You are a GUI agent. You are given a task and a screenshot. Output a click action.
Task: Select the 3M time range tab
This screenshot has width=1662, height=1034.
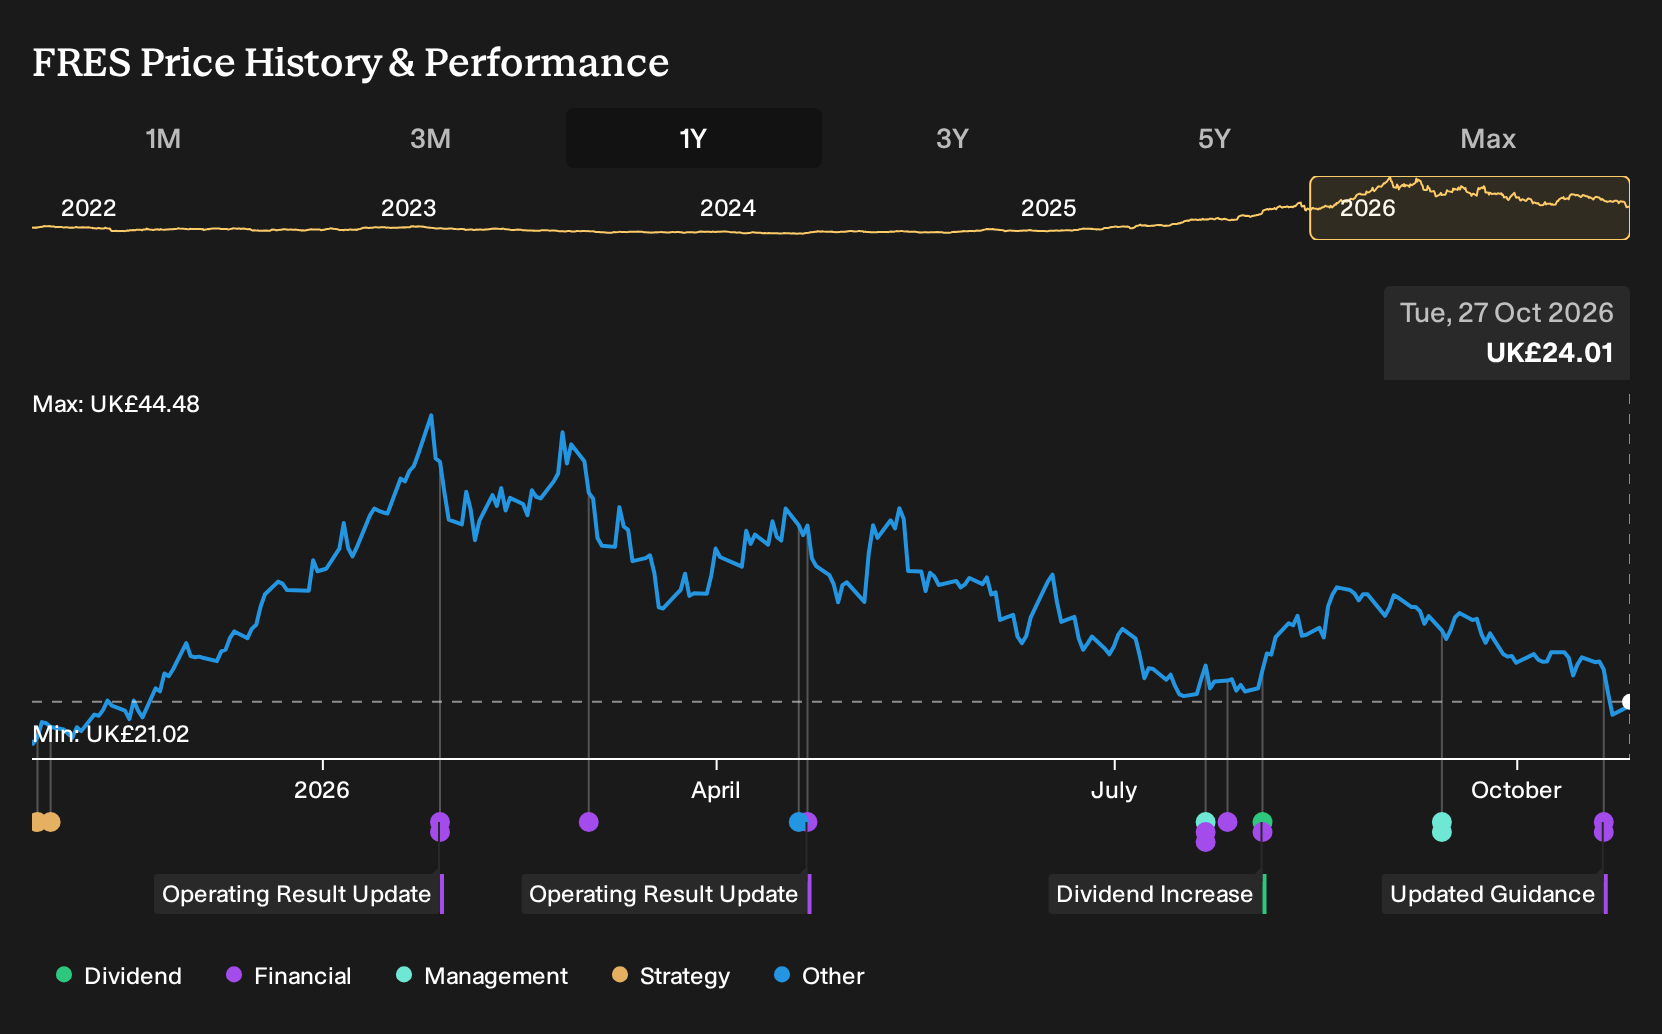pyautogui.click(x=430, y=138)
